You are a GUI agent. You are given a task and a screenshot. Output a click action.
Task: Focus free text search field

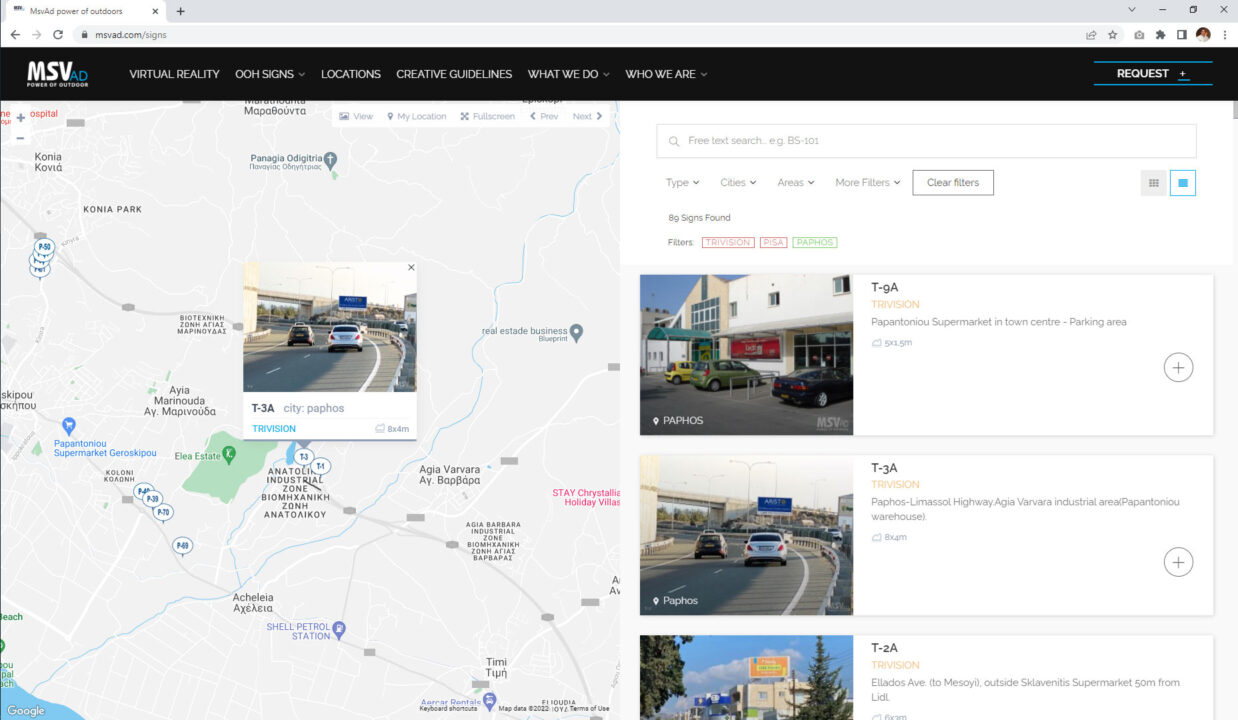click(x=926, y=141)
